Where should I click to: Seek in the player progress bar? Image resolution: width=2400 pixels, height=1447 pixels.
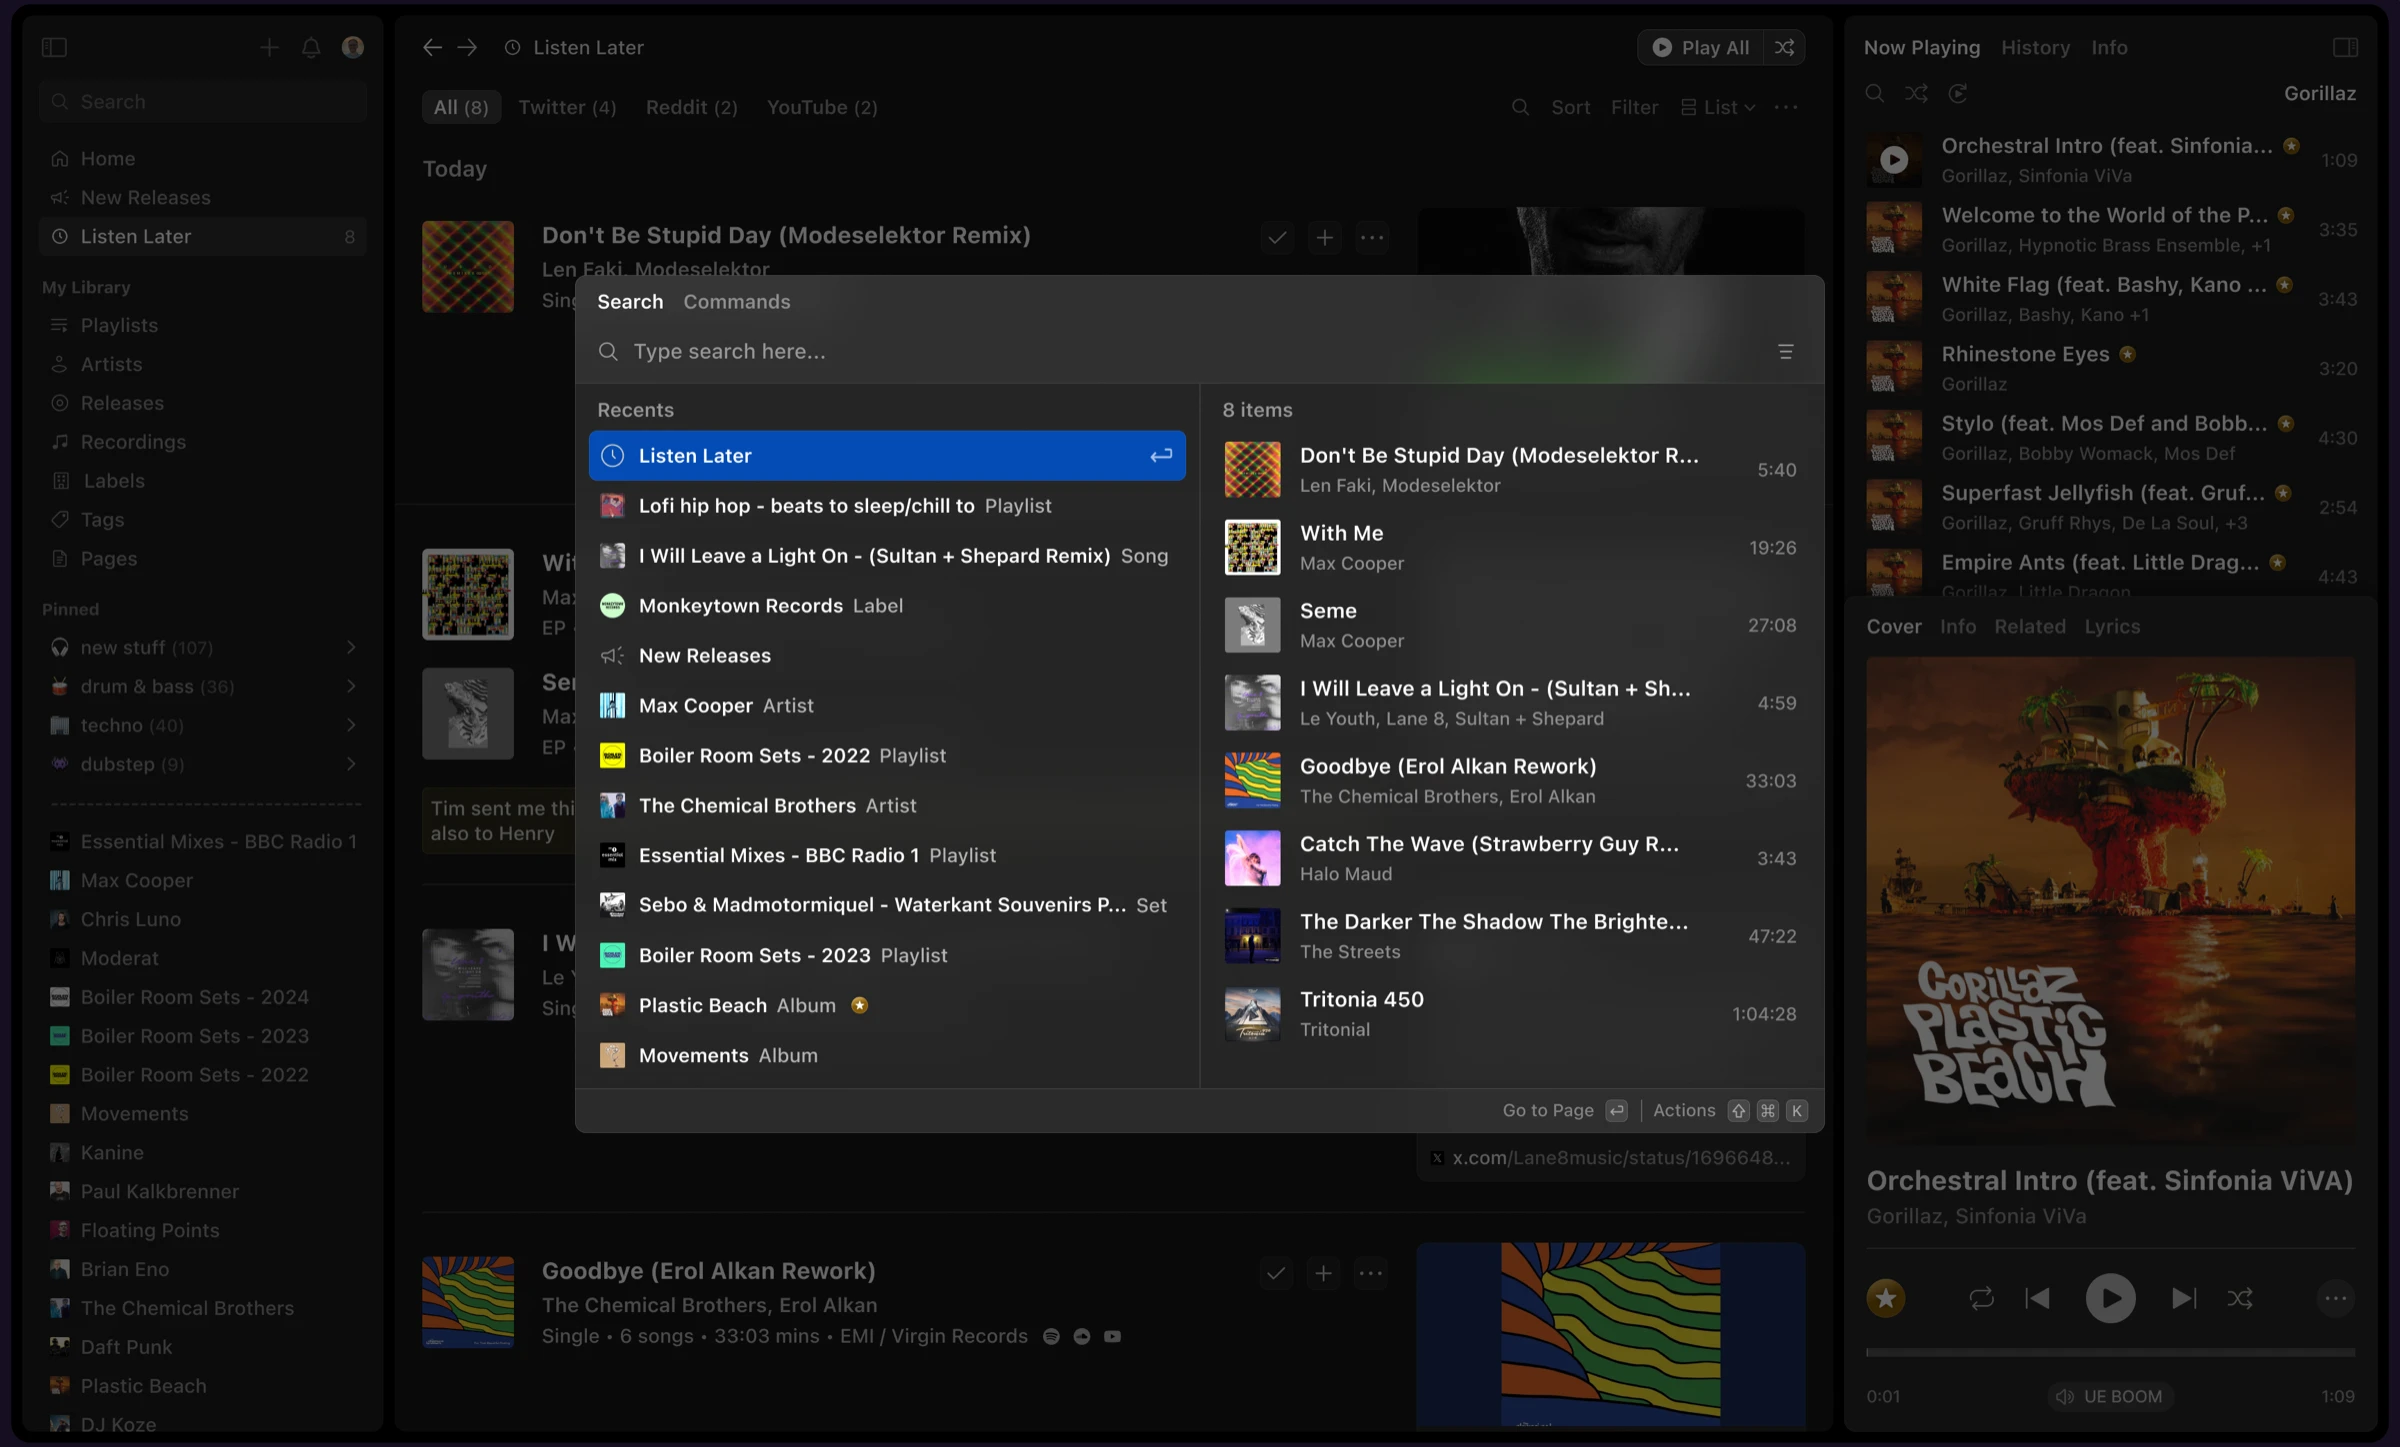(2110, 1352)
